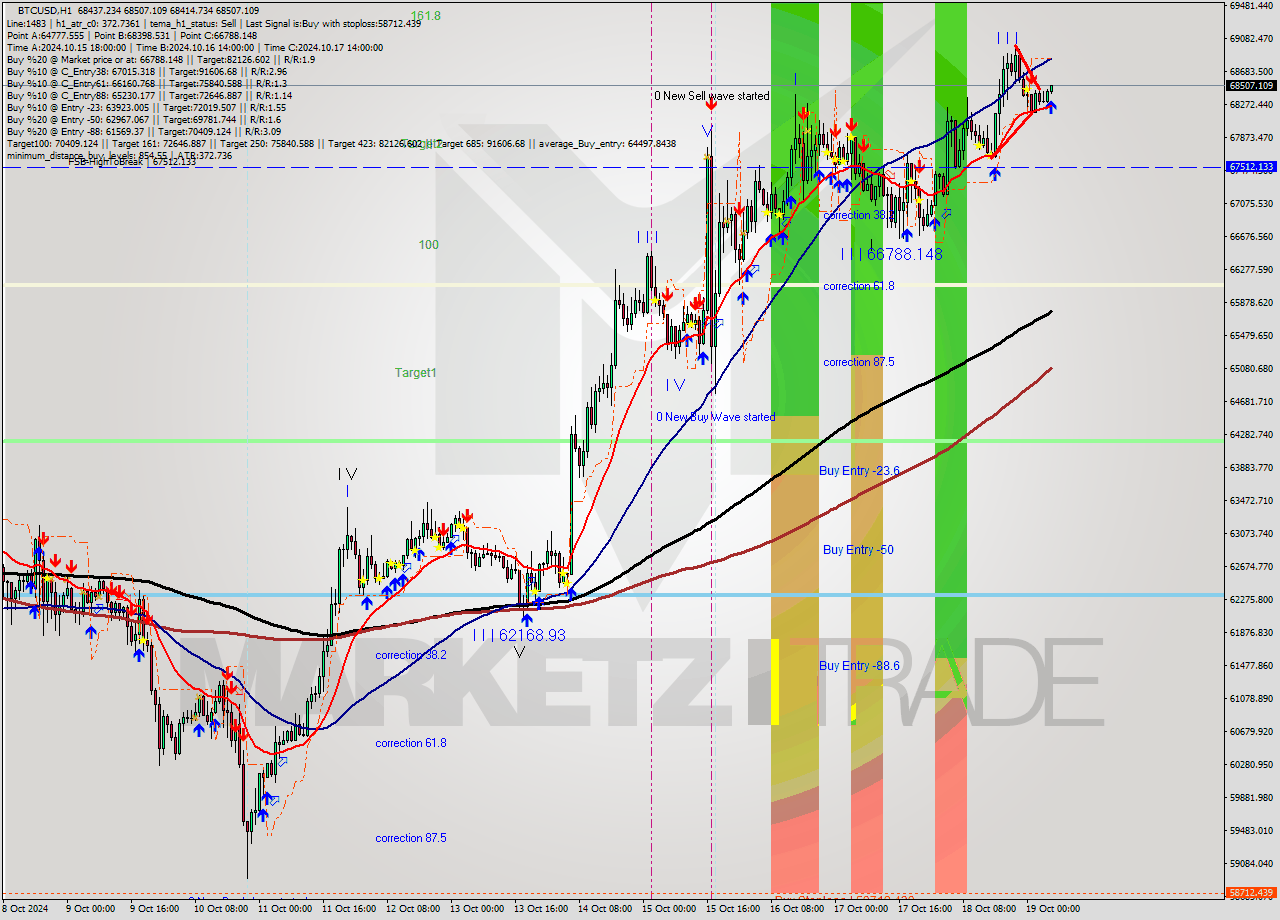1280x920 pixels.
Task: Click the 'minimum_distance_buy_levels' line
Action: (119, 155)
